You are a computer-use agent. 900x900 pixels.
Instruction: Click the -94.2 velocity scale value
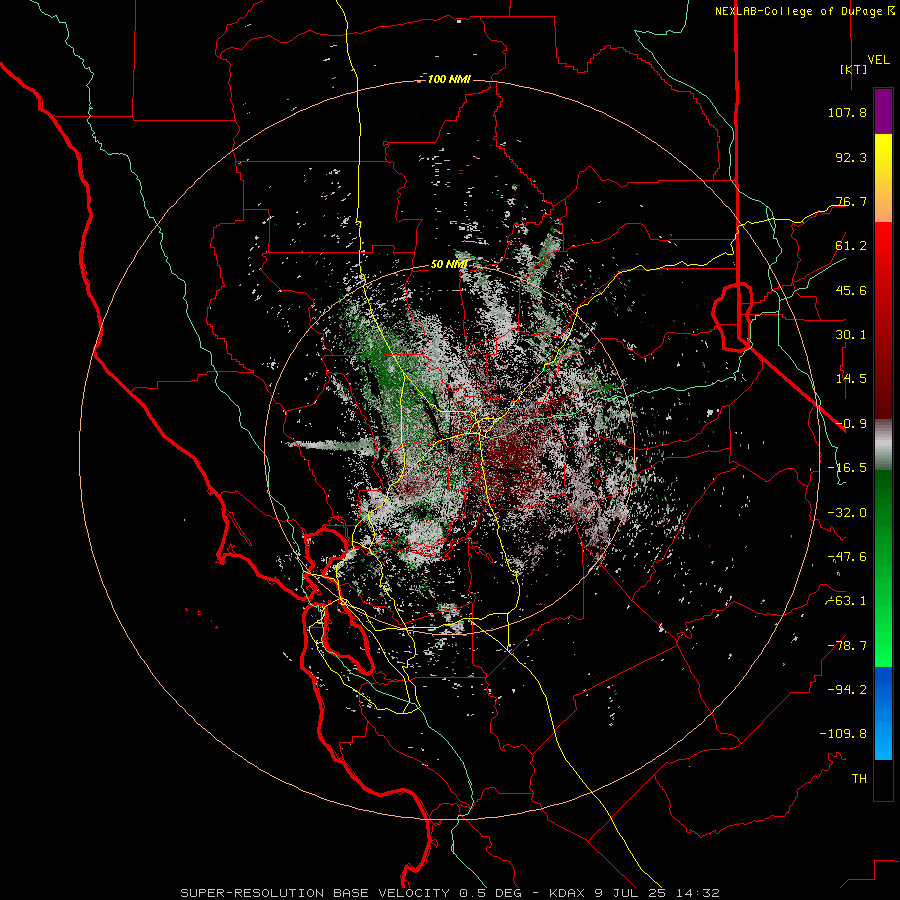[847, 689]
